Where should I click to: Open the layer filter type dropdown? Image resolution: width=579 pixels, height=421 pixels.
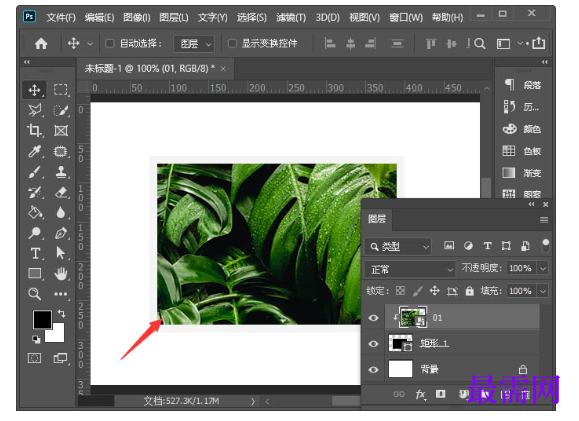tap(398, 246)
